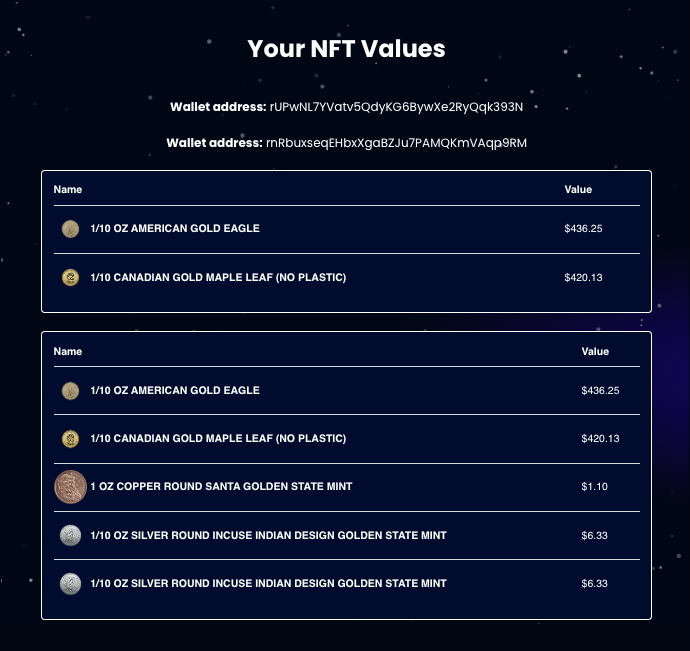690x651 pixels.
Task: Click the $436.25 value in the first table
Action: [x=583, y=228]
